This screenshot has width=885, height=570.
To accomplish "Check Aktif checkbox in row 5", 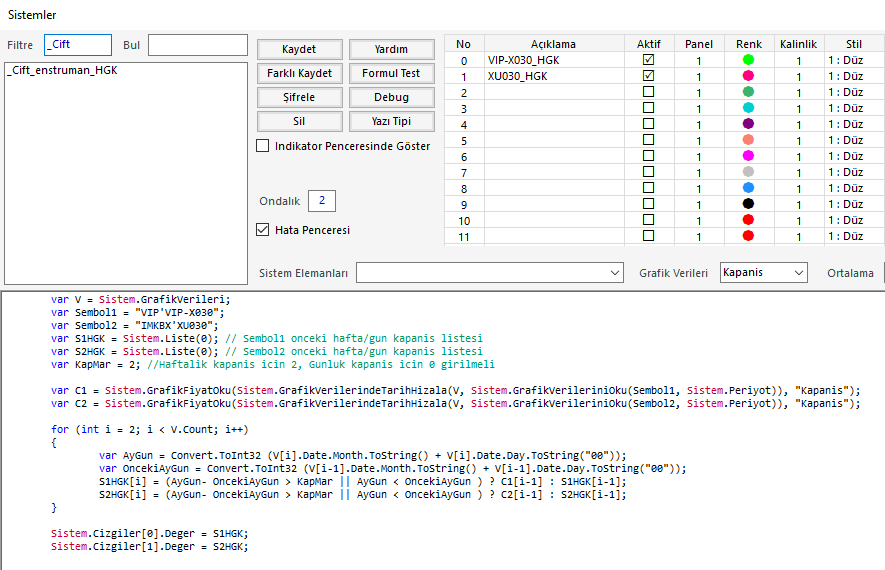I will tap(649, 139).
